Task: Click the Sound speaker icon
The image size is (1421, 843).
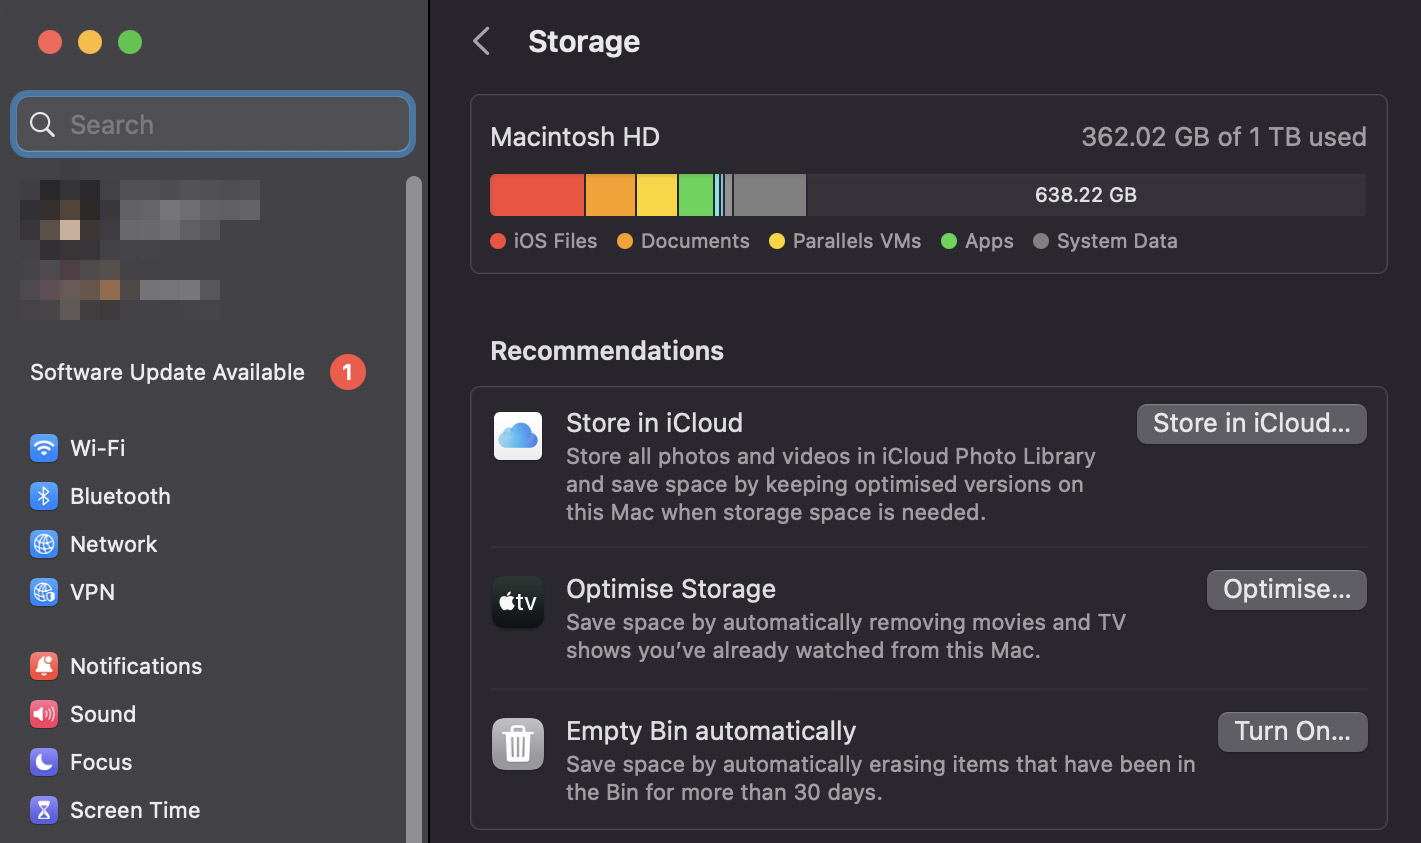Action: point(44,714)
